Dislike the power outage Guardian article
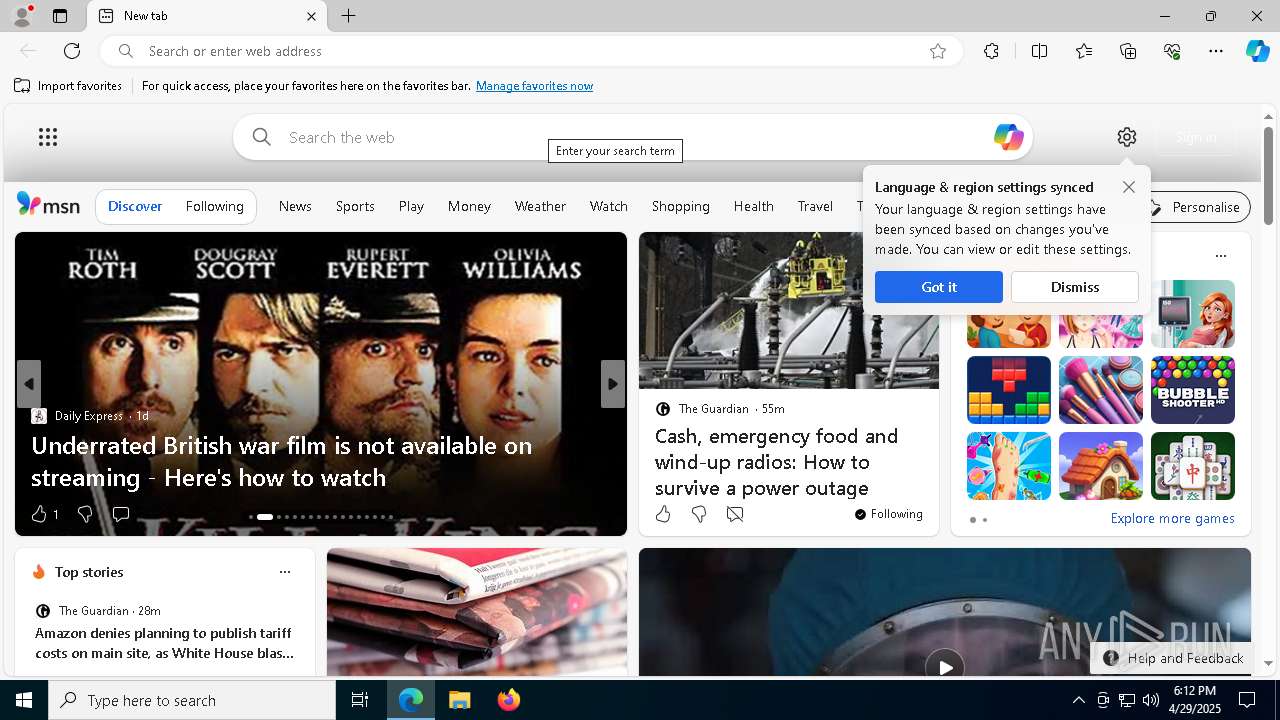Image resolution: width=1280 pixels, height=720 pixels. (x=699, y=514)
